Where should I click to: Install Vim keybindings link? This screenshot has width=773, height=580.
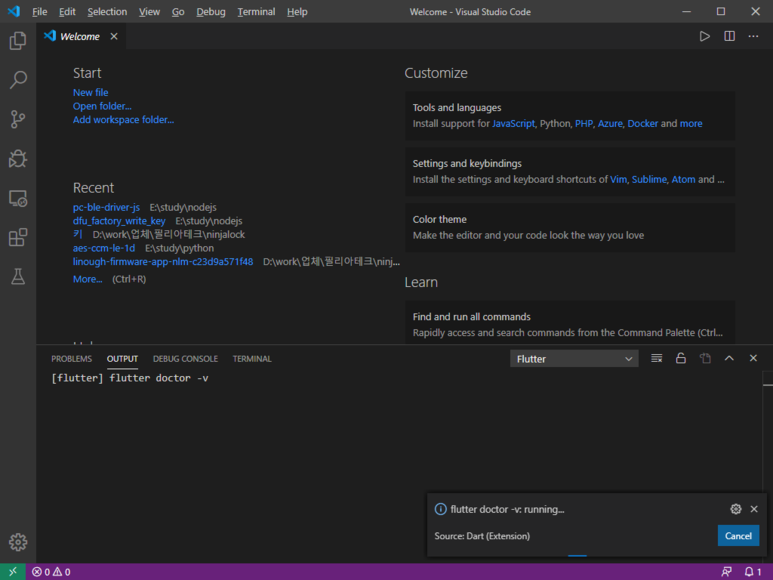pos(618,179)
